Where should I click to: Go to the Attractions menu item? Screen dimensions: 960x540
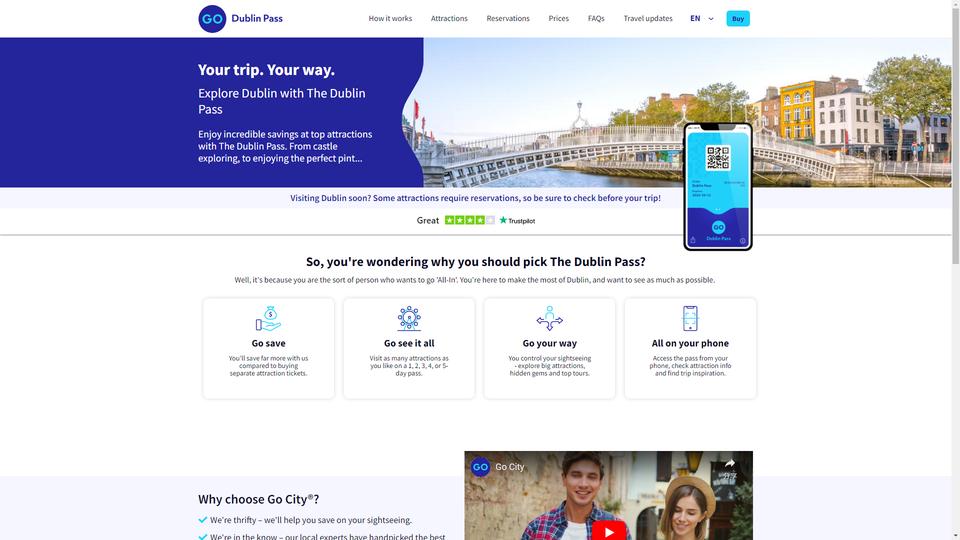point(449,18)
